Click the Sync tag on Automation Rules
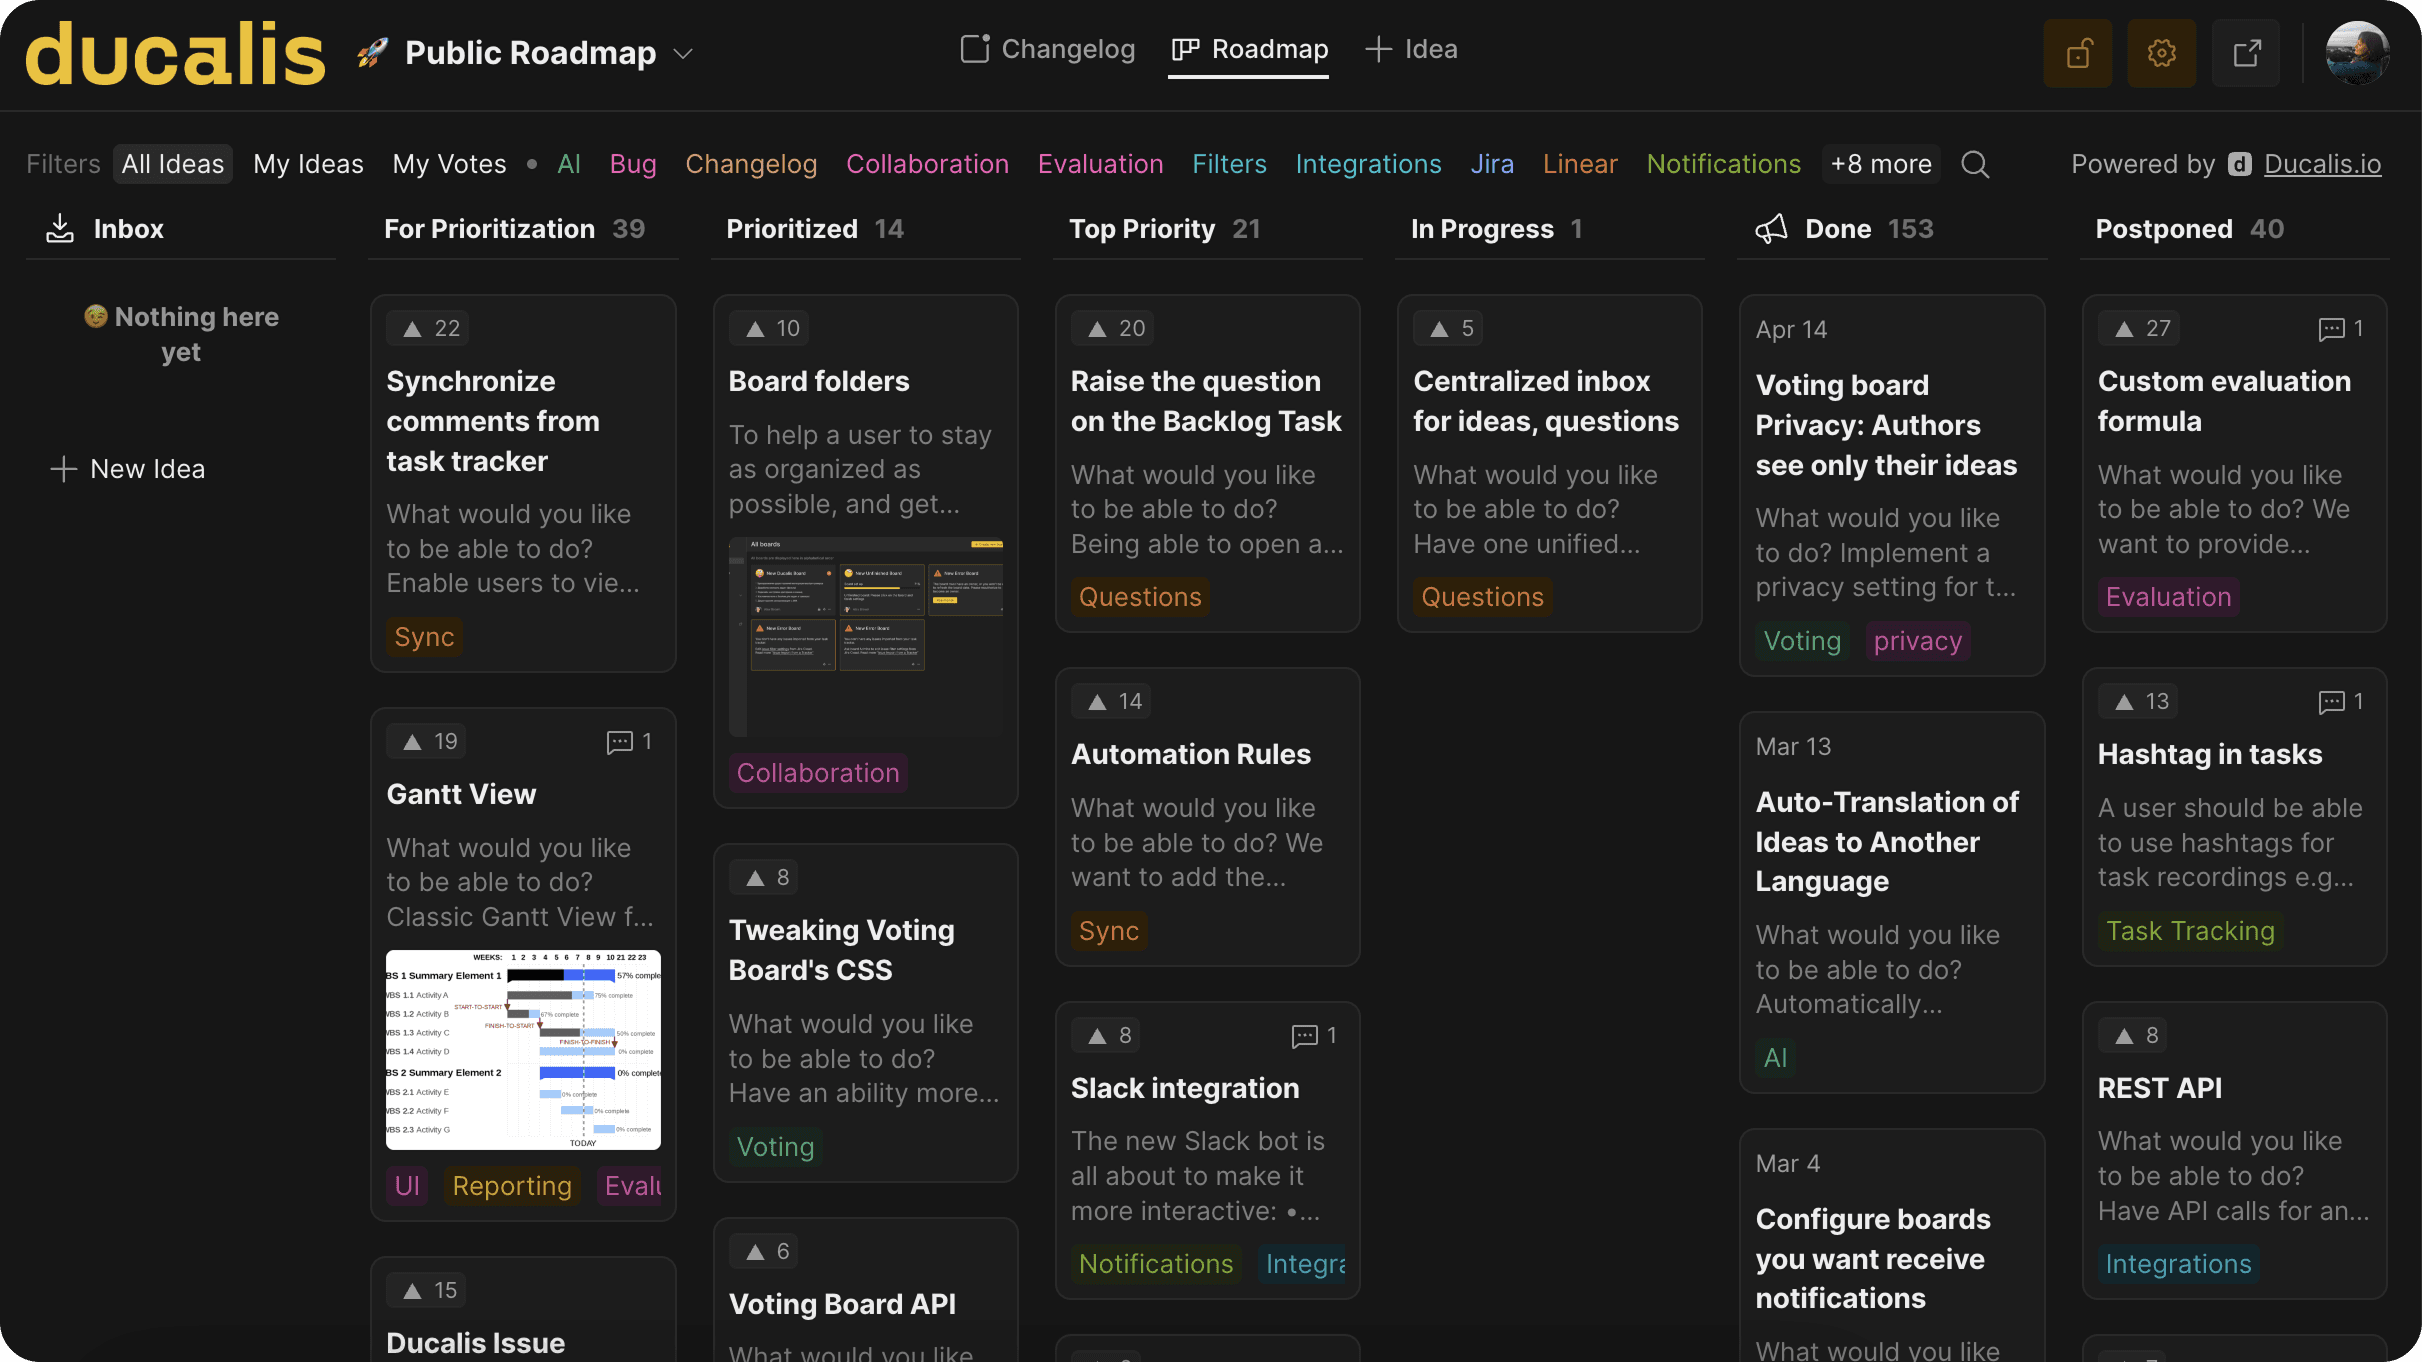The image size is (2422, 1362). (x=1109, y=931)
